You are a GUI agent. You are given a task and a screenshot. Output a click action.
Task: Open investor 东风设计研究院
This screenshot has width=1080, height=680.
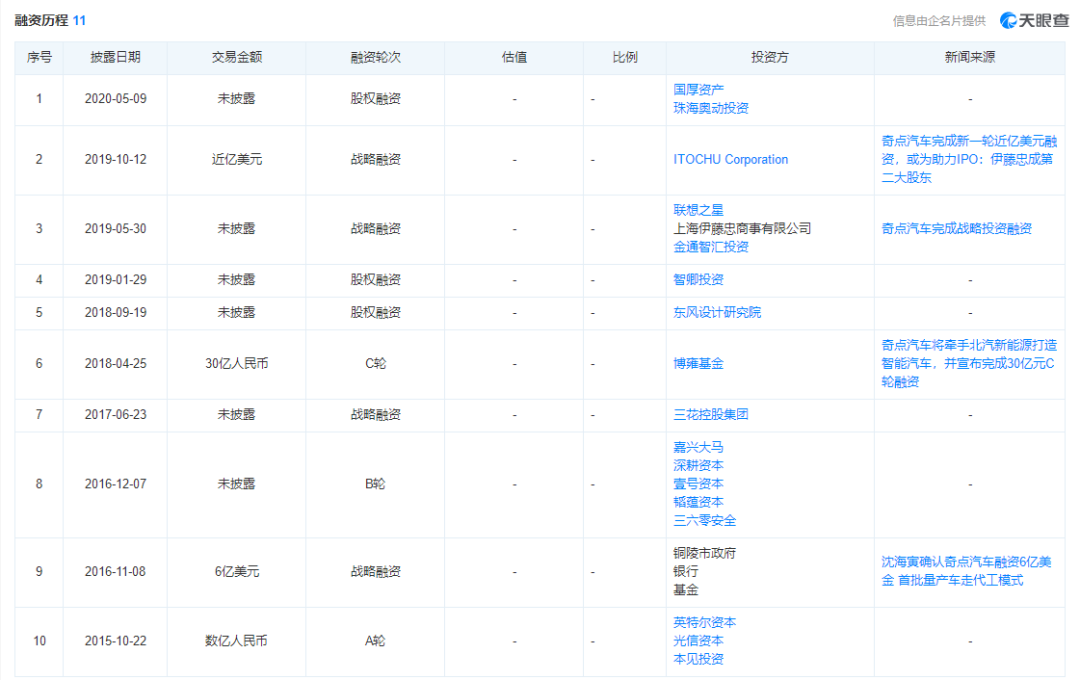[x=717, y=312]
